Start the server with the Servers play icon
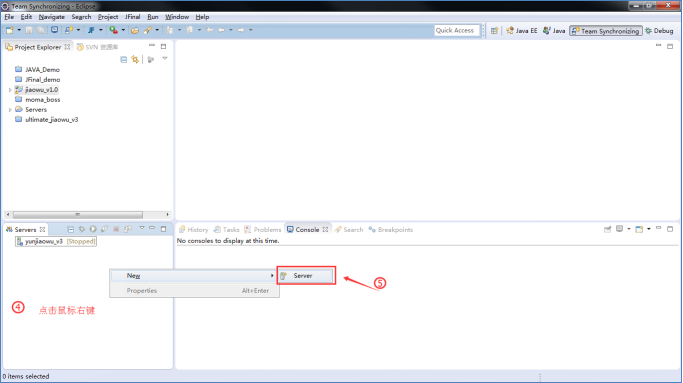Screen dimensions: 683x383 (93, 229)
